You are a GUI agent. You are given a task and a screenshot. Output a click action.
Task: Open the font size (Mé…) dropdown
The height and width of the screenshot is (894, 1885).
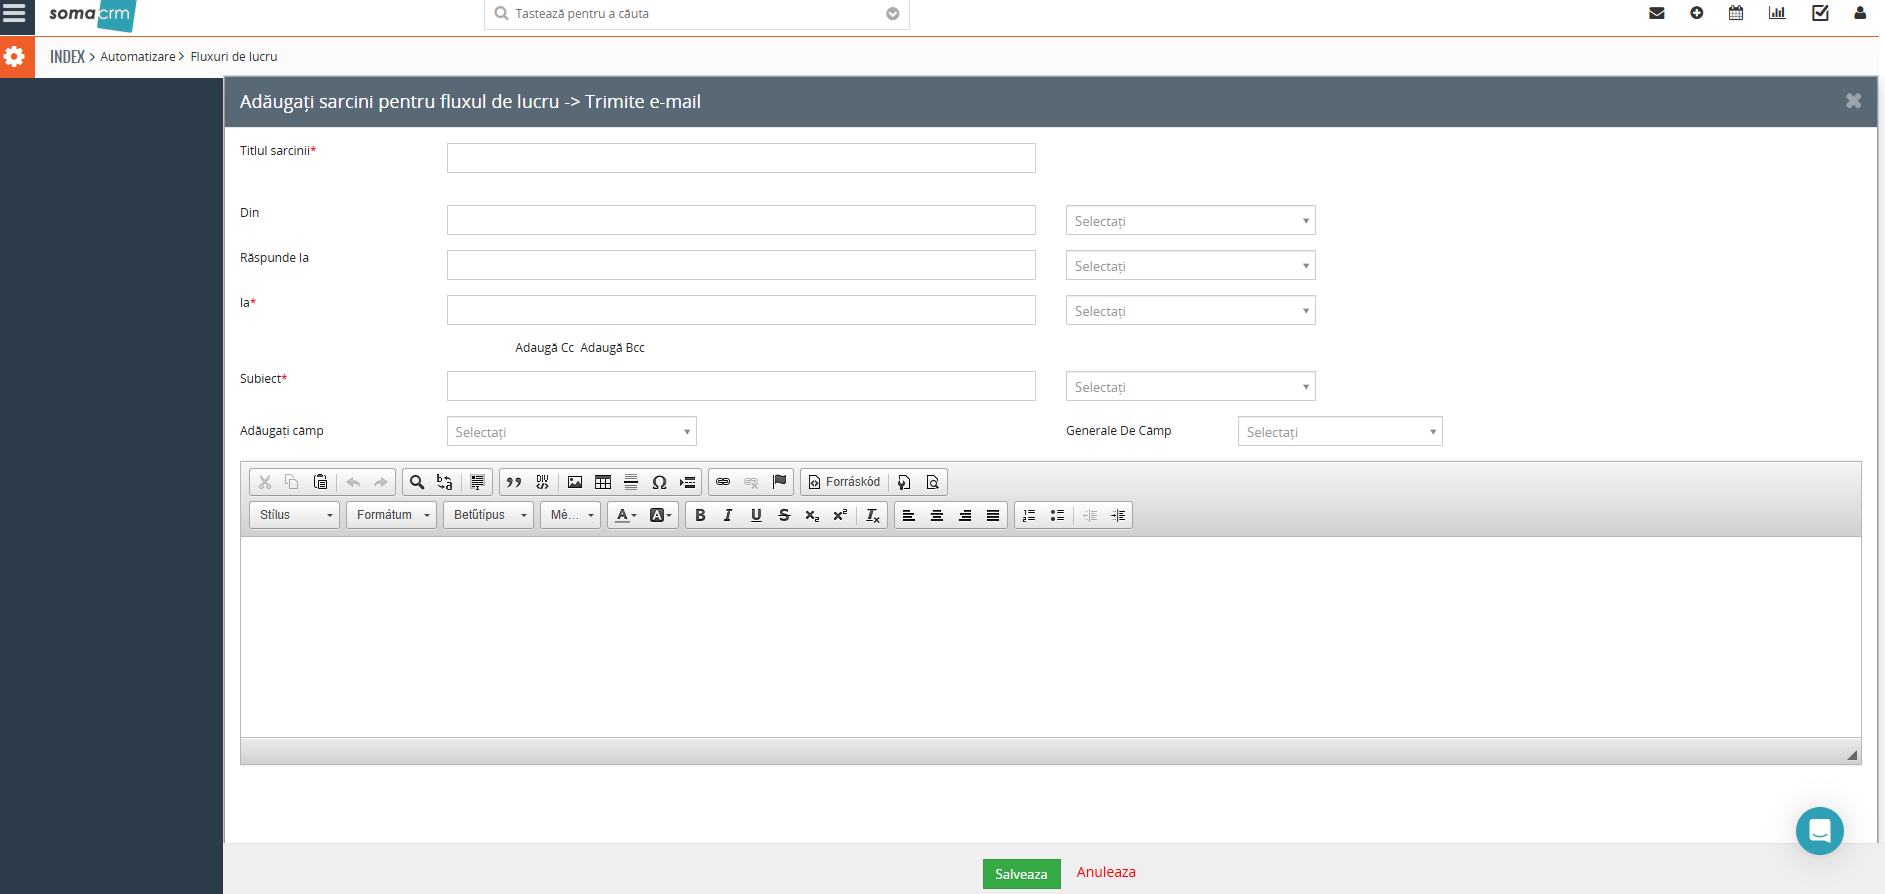click(x=570, y=515)
